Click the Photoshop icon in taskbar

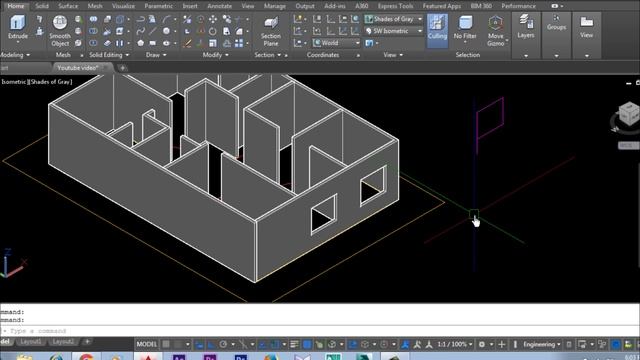pos(241,357)
